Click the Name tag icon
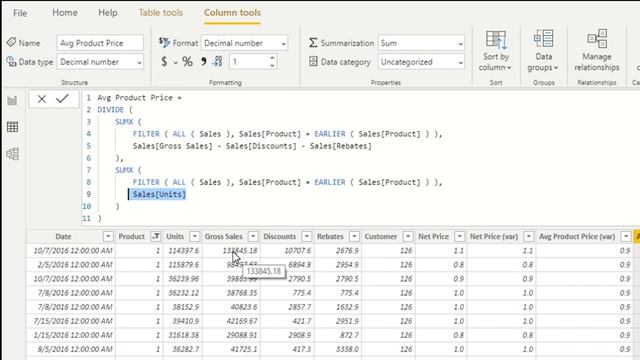 (11, 42)
